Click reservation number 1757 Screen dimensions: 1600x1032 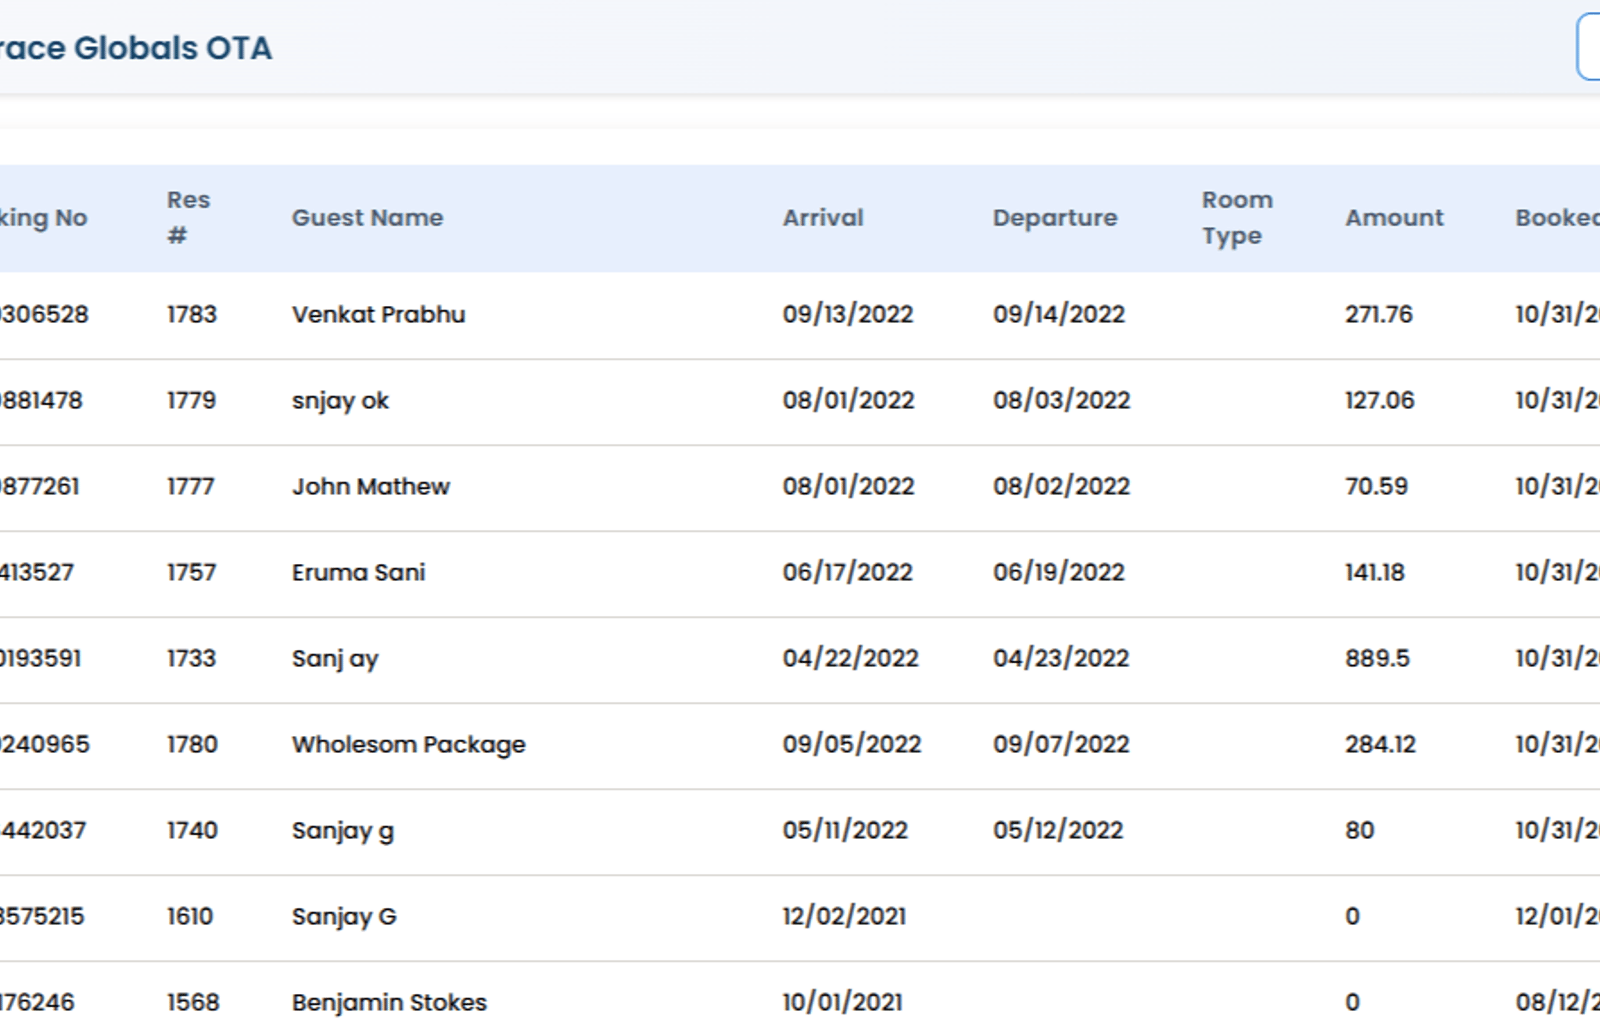pos(191,572)
